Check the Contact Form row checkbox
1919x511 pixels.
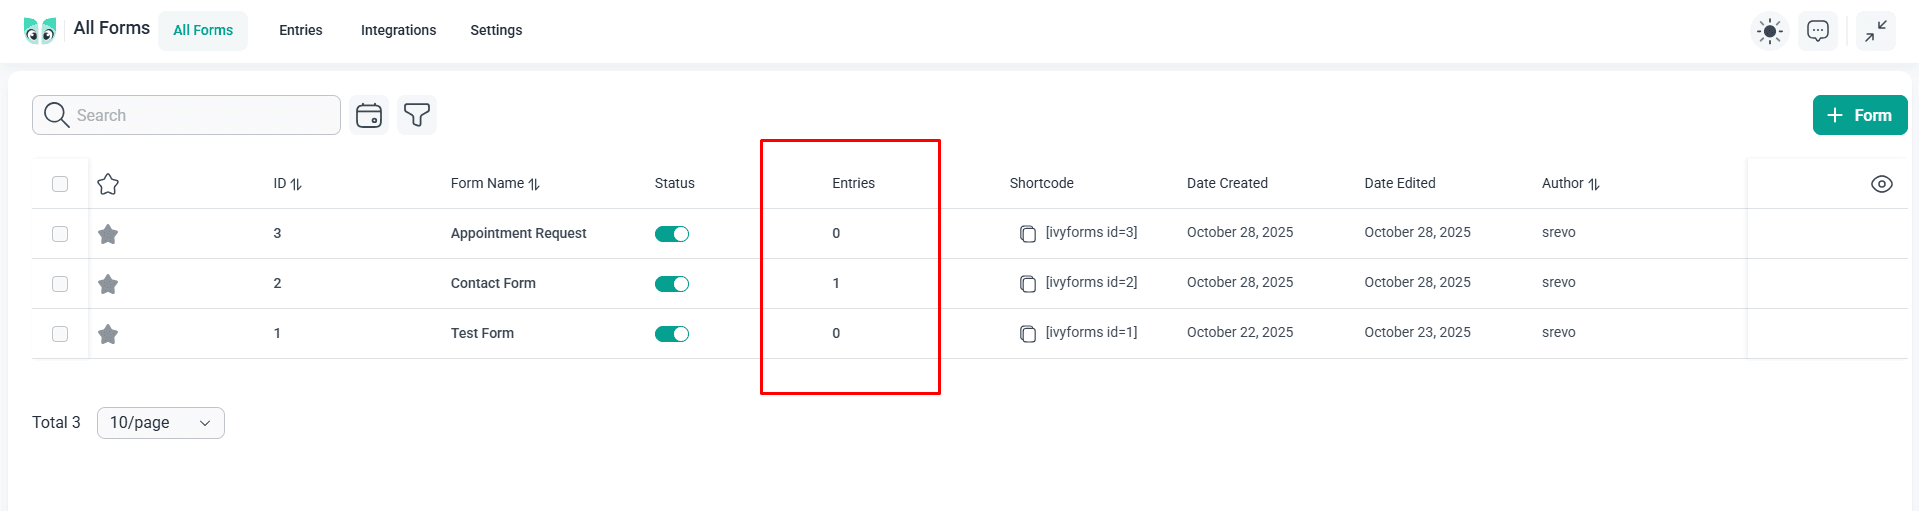click(x=60, y=284)
